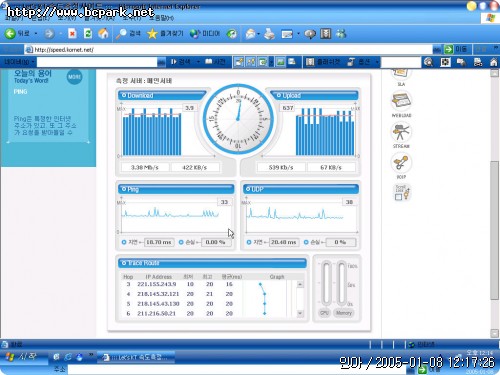
Task: Select the KT speed test taskbar window button
Action: [x=136, y=357]
